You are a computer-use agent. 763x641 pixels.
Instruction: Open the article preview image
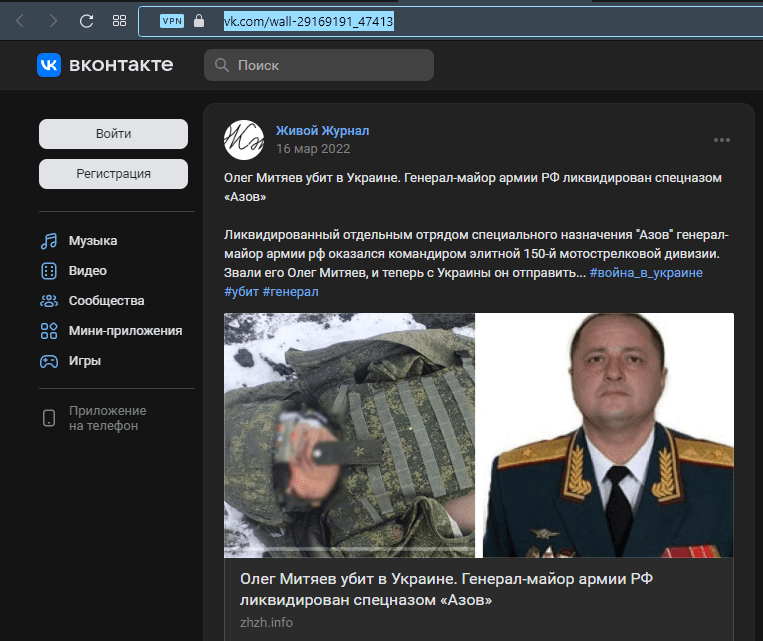[x=479, y=435]
